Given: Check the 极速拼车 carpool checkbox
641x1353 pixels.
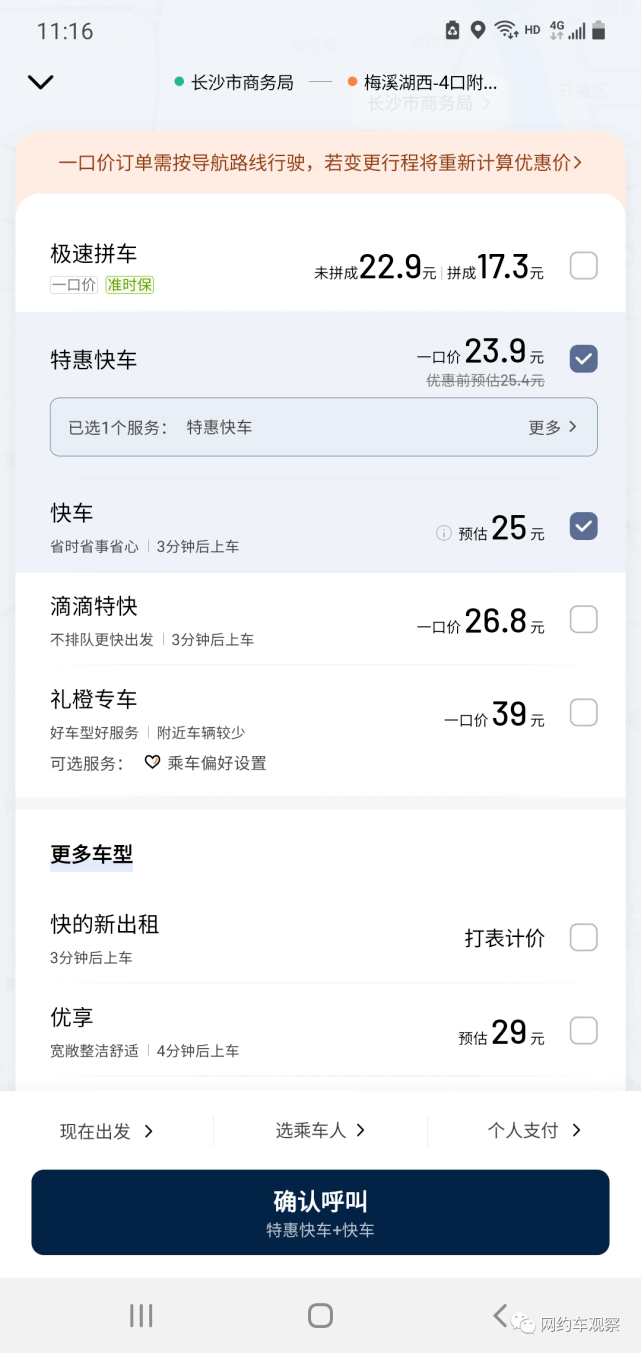Looking at the screenshot, I should click(583, 266).
